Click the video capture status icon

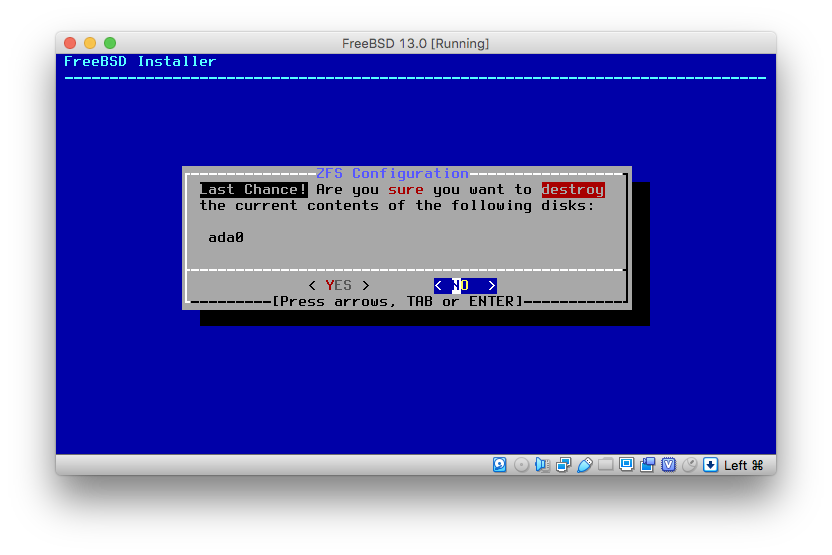pyautogui.click(x=647, y=465)
